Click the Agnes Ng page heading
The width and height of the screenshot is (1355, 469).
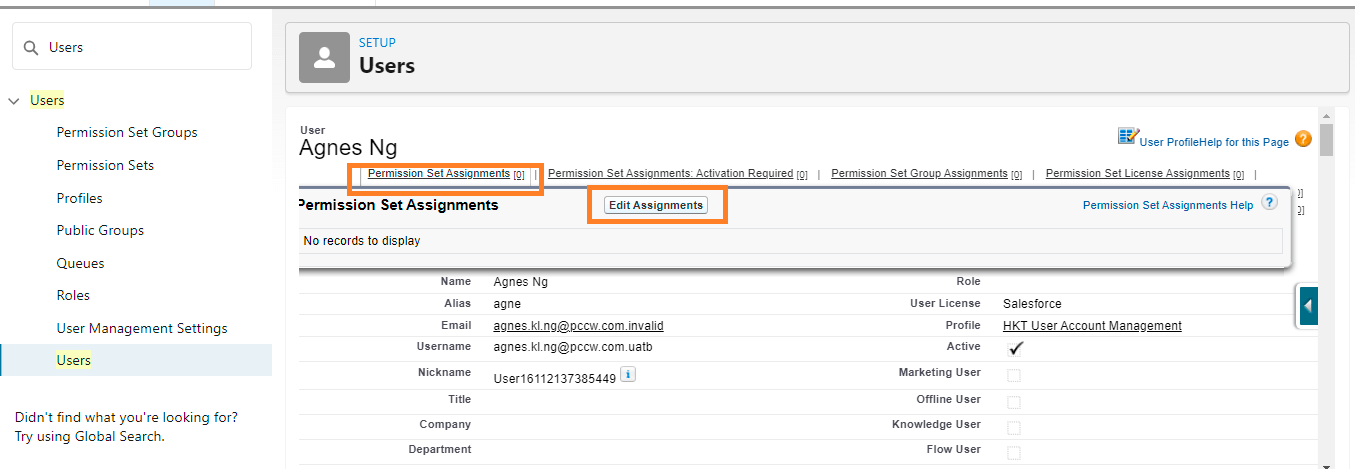348,148
